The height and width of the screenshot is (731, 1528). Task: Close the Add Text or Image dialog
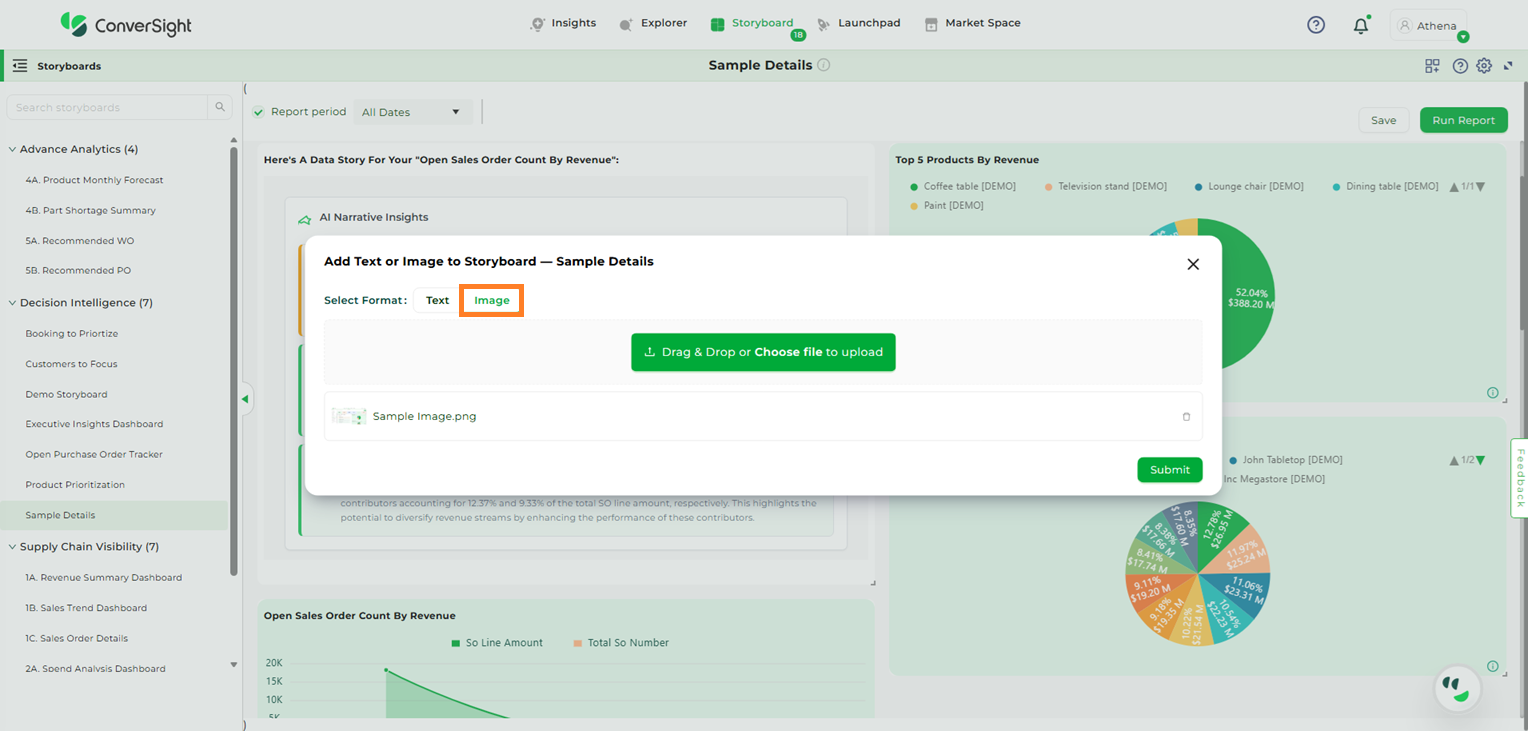1192,264
